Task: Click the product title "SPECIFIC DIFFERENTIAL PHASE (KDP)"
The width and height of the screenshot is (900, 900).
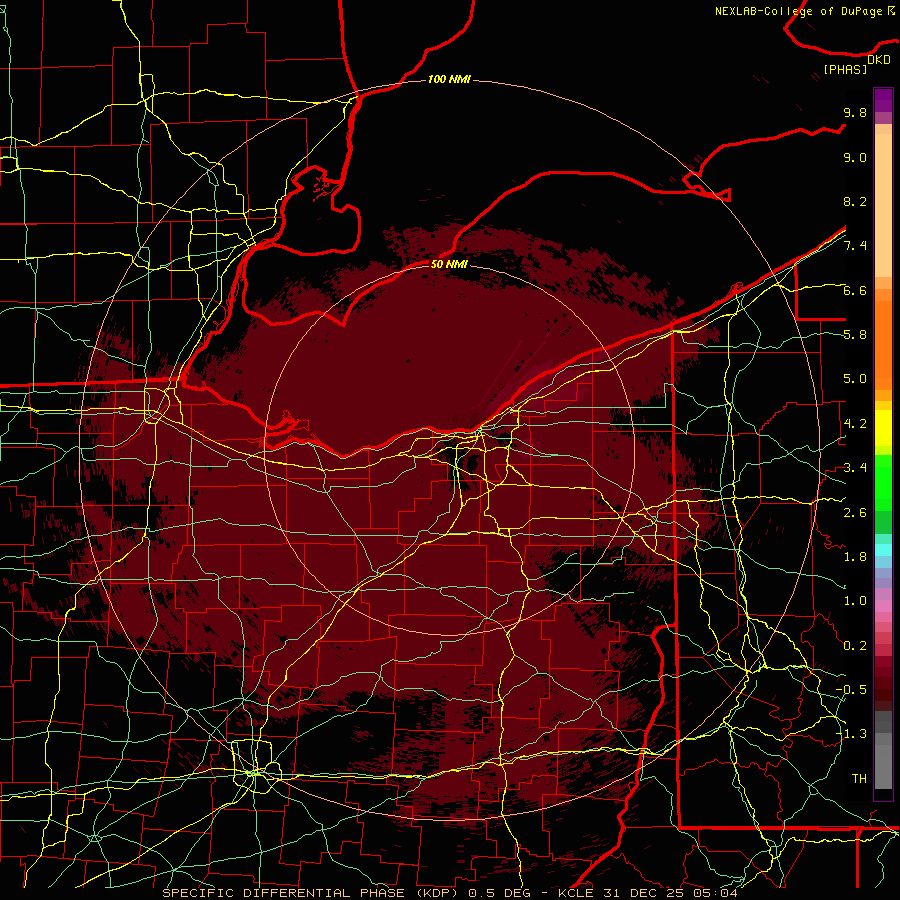Action: pos(313,893)
